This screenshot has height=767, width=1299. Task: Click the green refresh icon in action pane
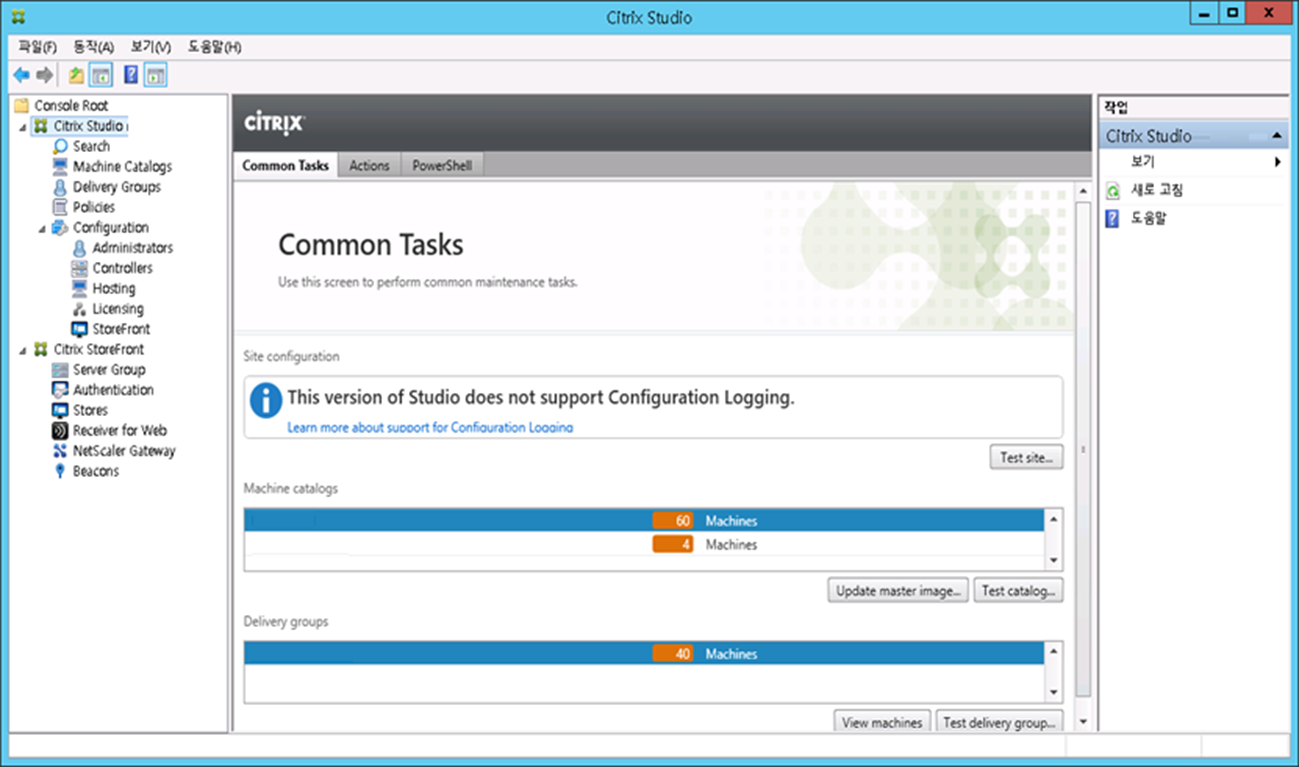click(x=1112, y=190)
